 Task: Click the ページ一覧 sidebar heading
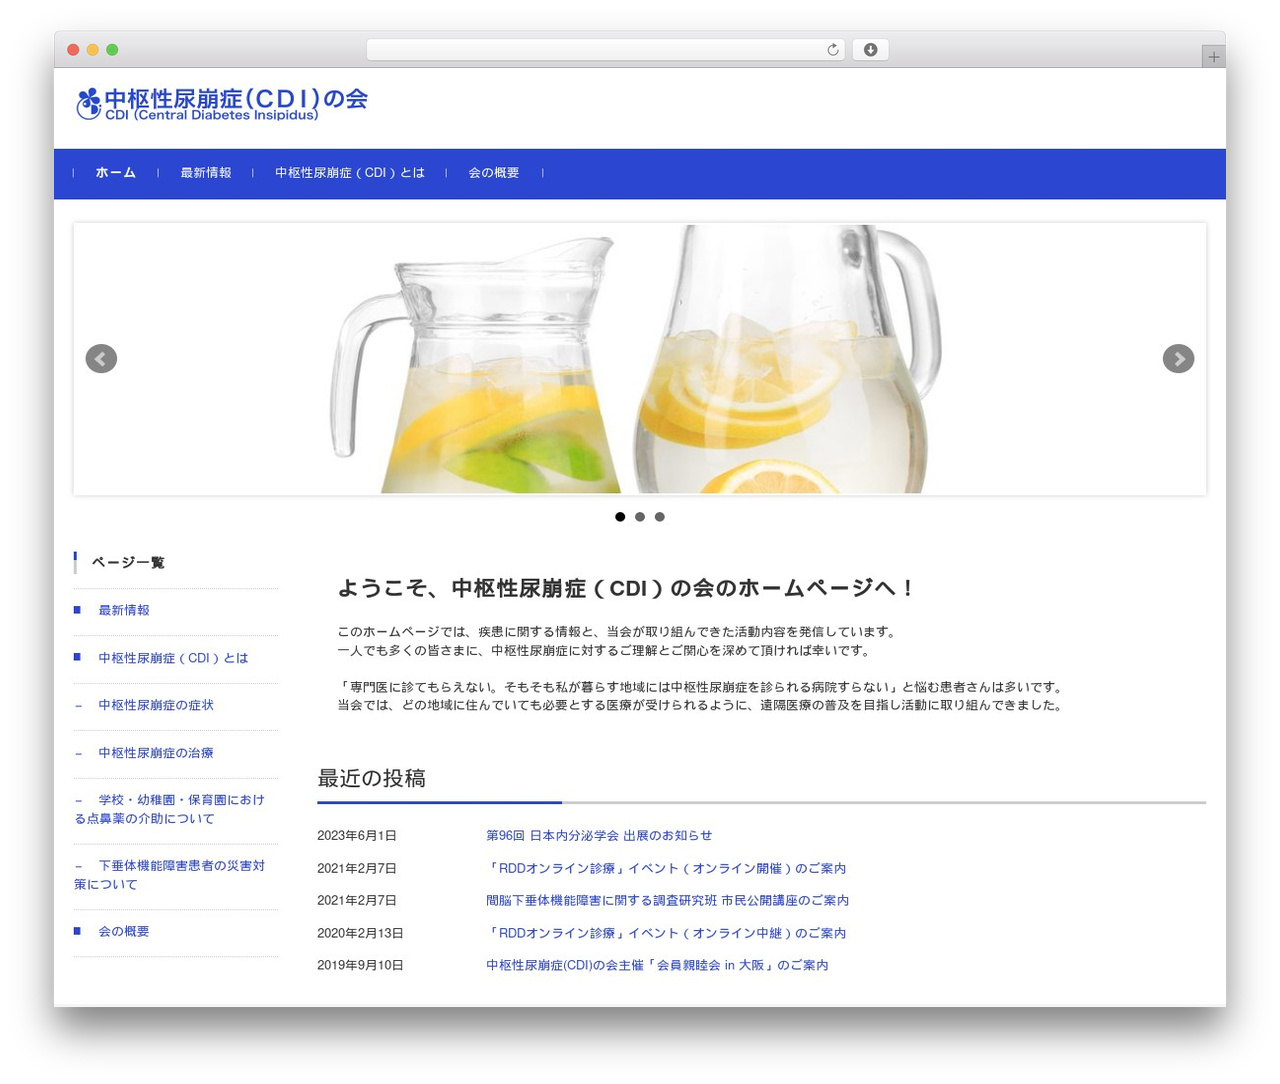[x=128, y=562]
